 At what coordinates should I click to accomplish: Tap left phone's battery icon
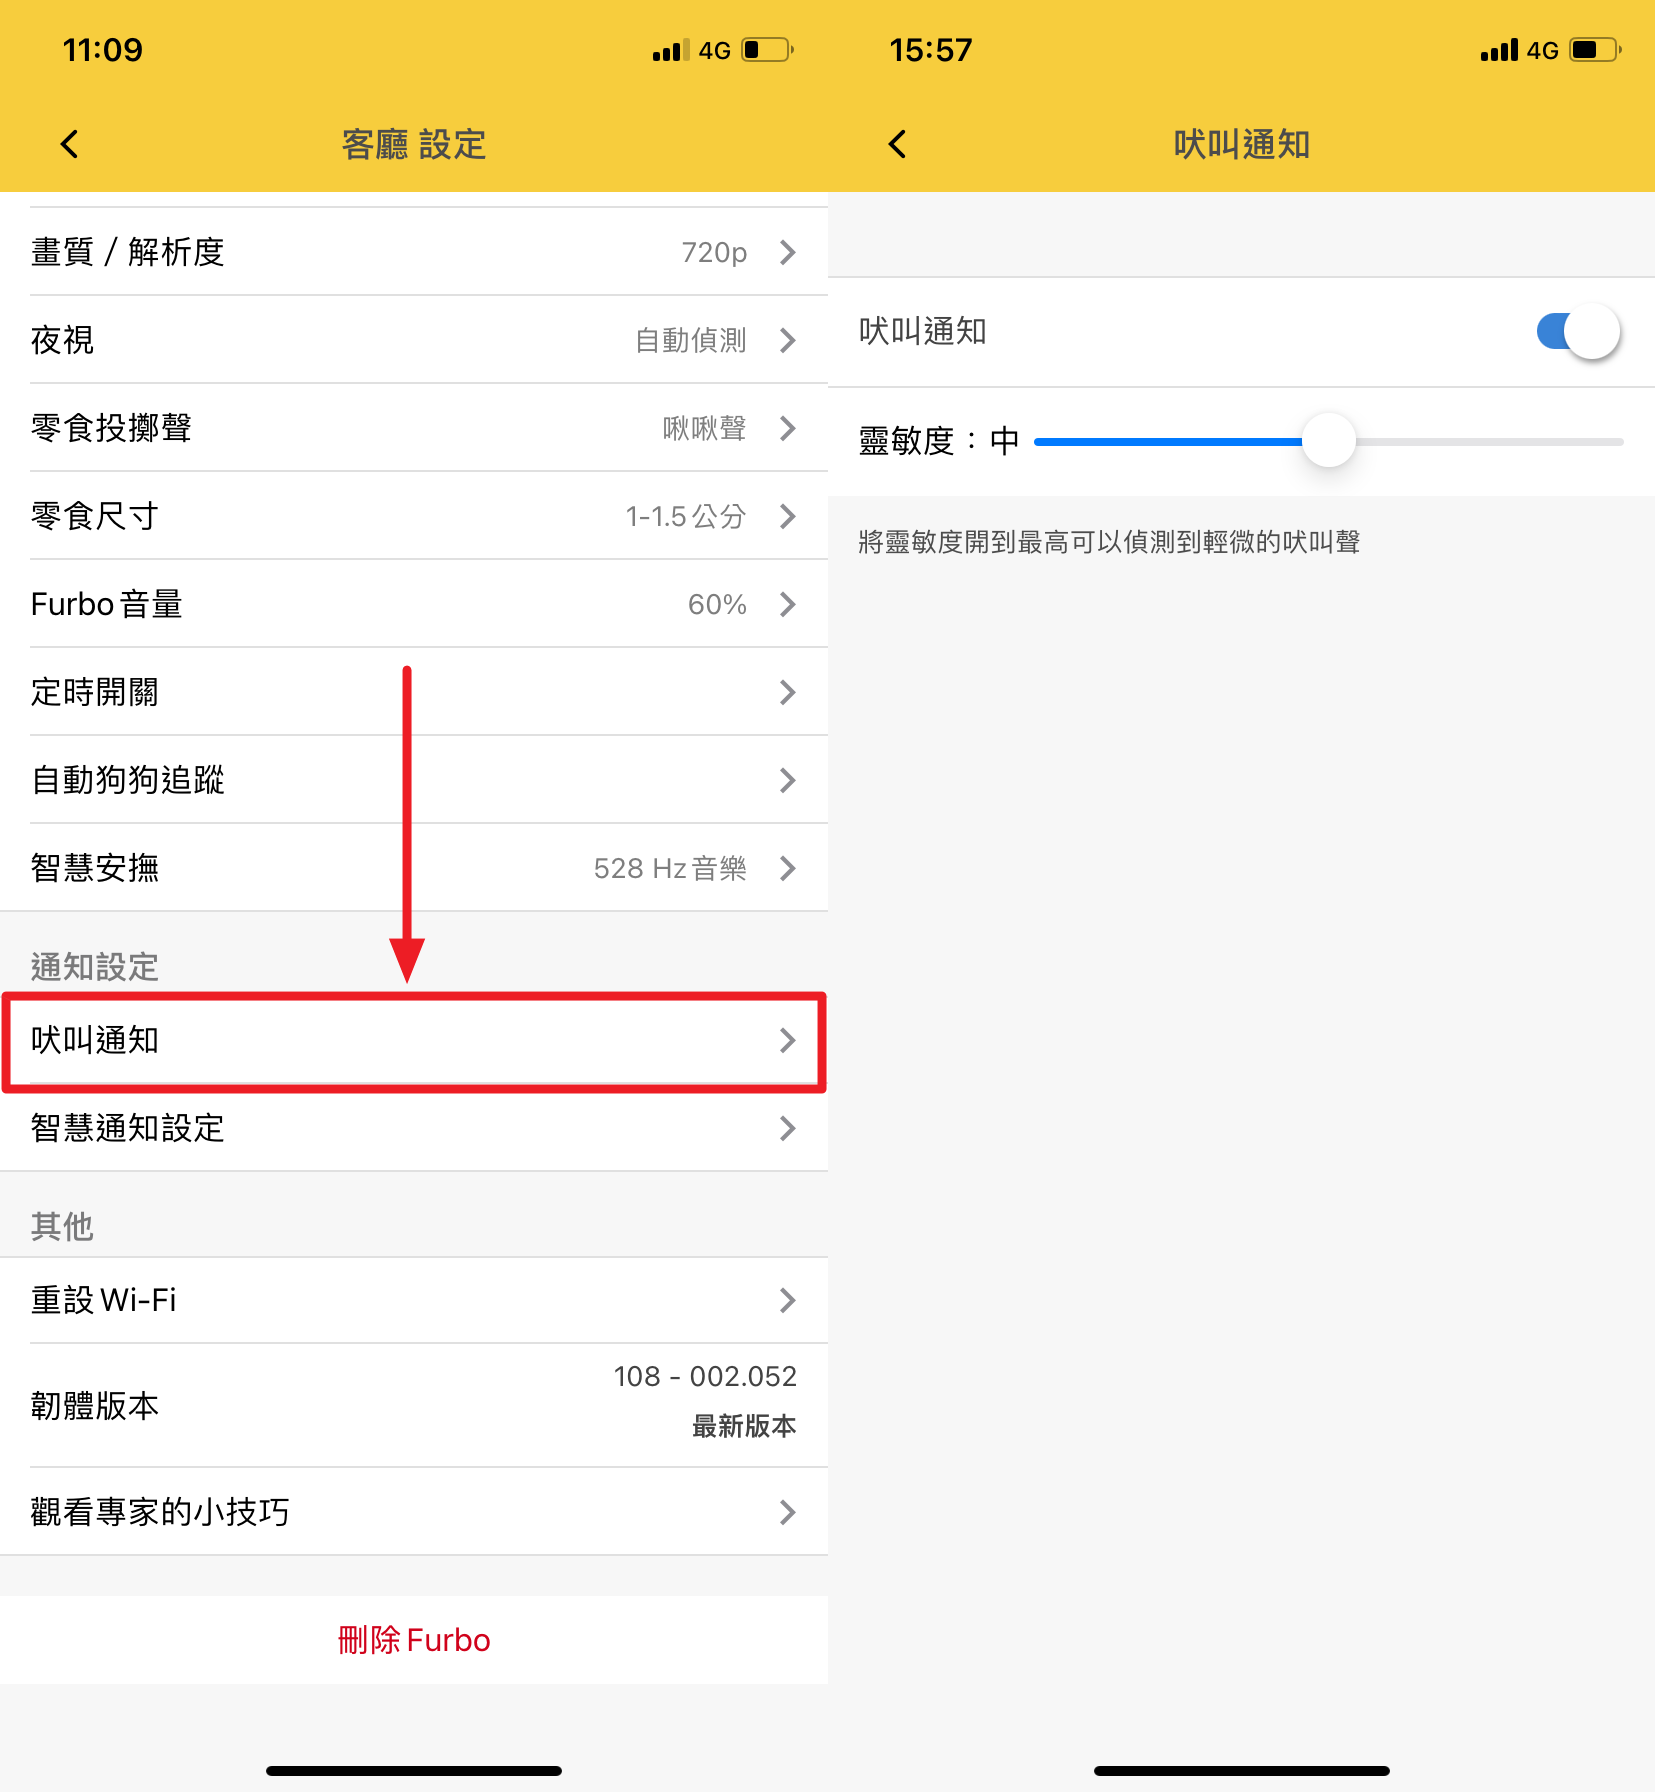point(767,50)
